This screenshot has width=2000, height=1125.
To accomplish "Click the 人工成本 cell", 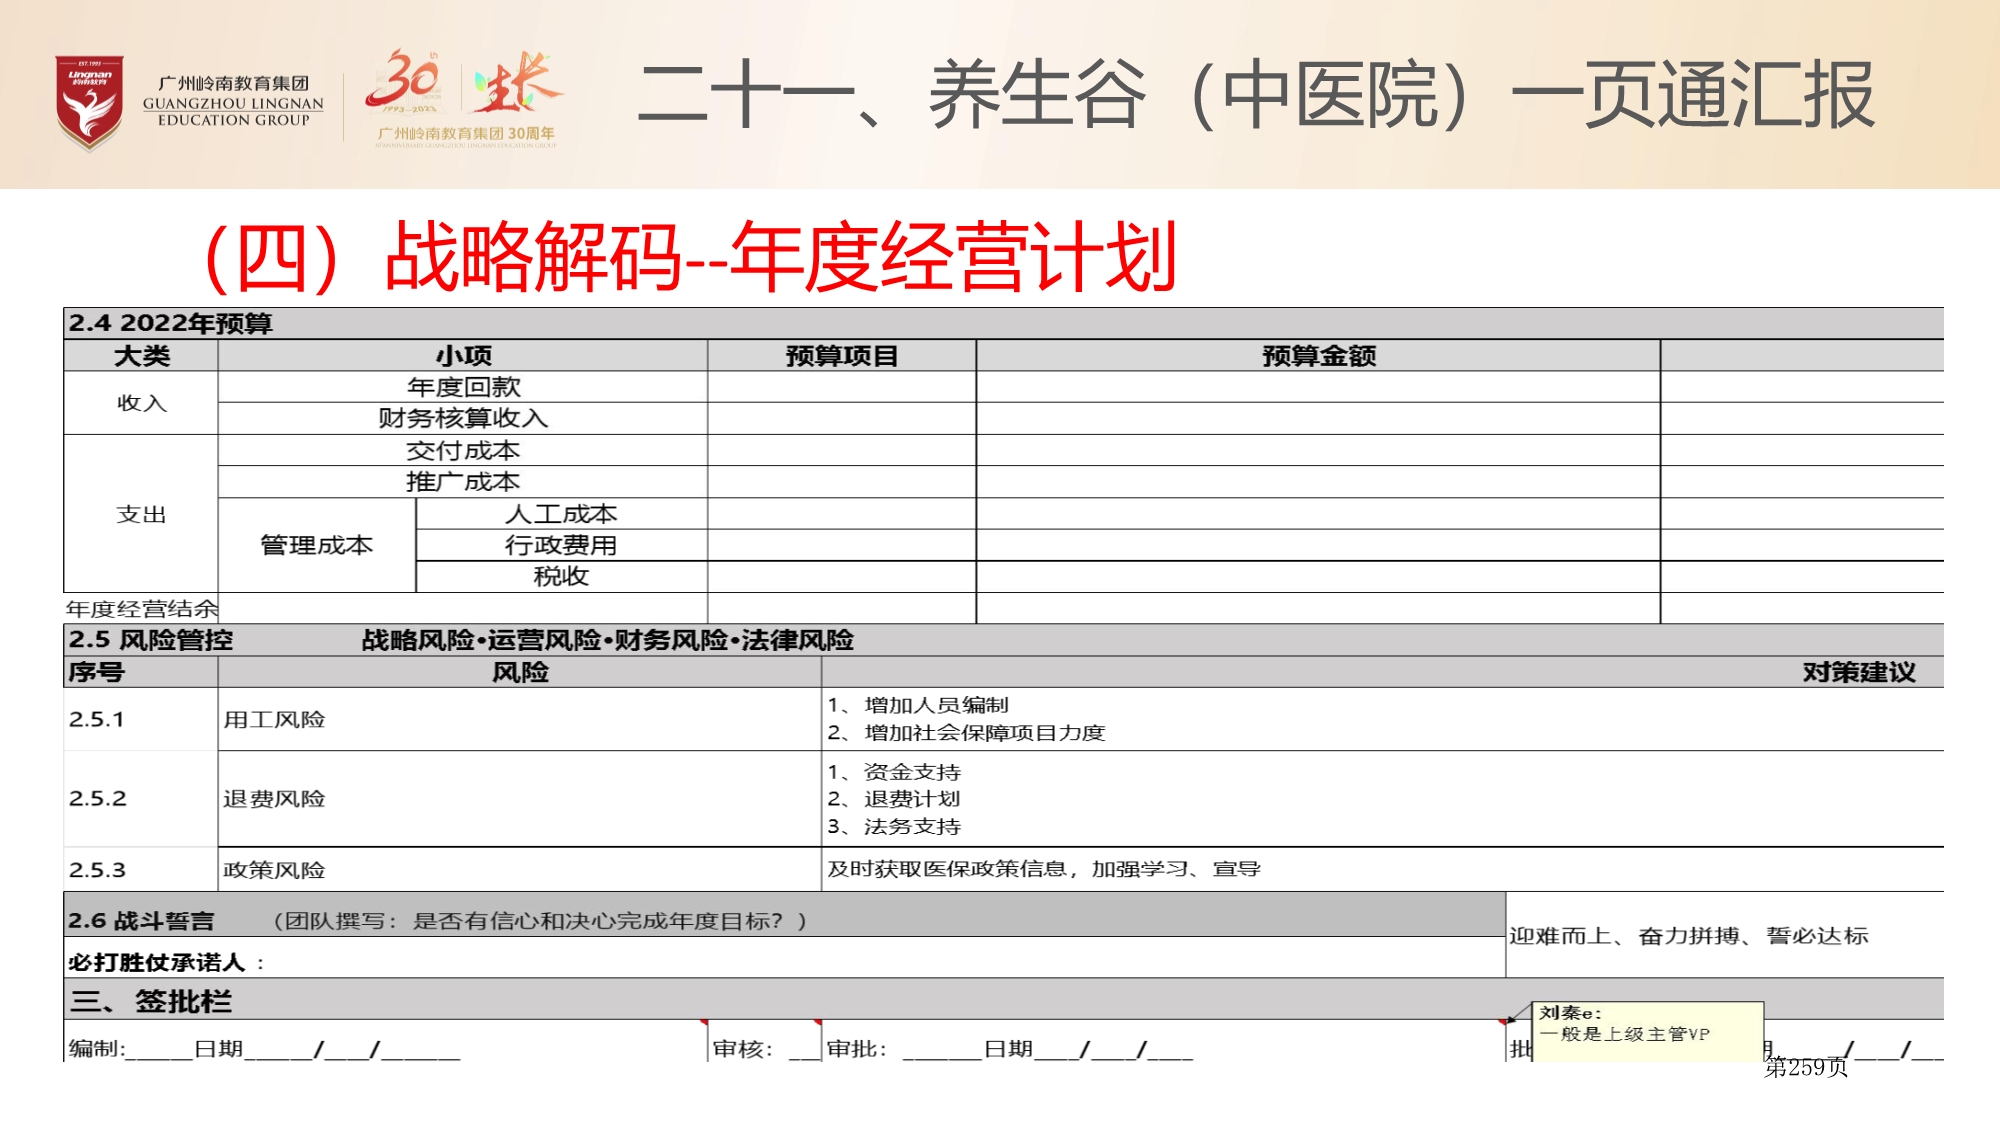I will coord(561,514).
